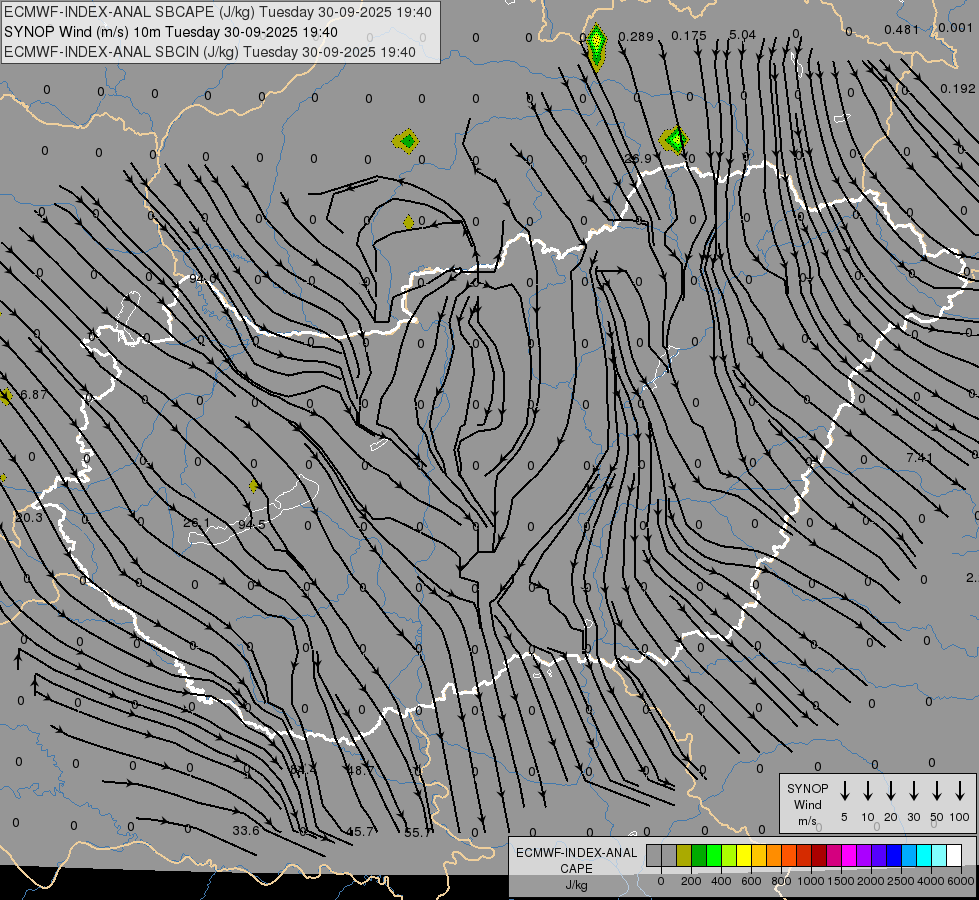This screenshot has height=900, width=979.
Task: Choose the gold swatch right of 600 tick
Action: pos(759,856)
